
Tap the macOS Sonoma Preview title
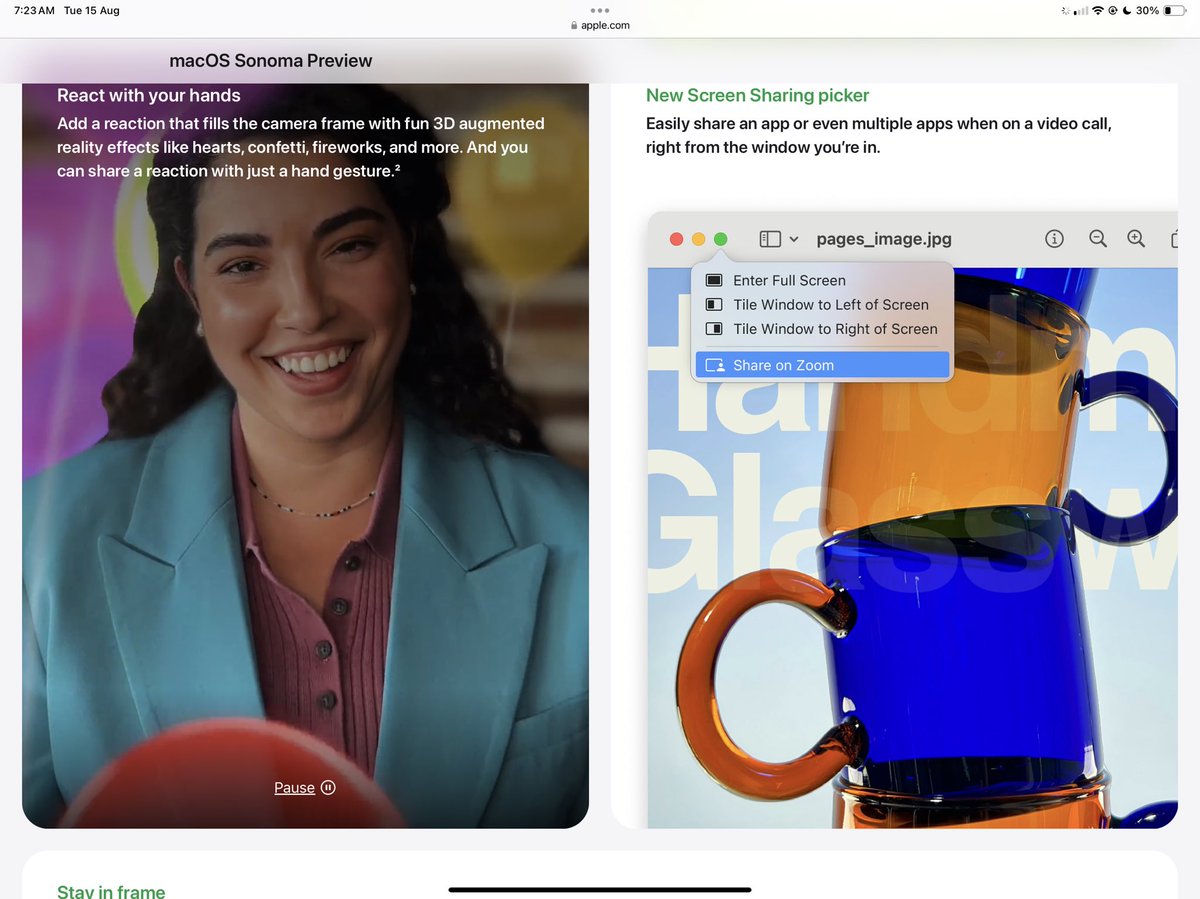(271, 60)
